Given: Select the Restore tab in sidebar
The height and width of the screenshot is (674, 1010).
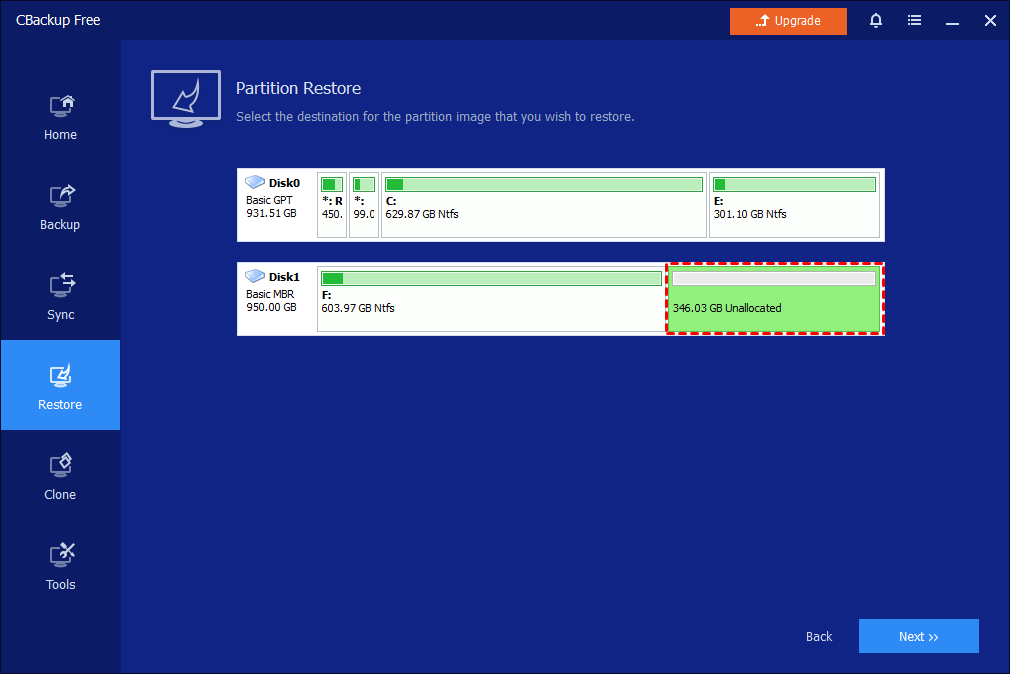Looking at the screenshot, I should [x=60, y=385].
